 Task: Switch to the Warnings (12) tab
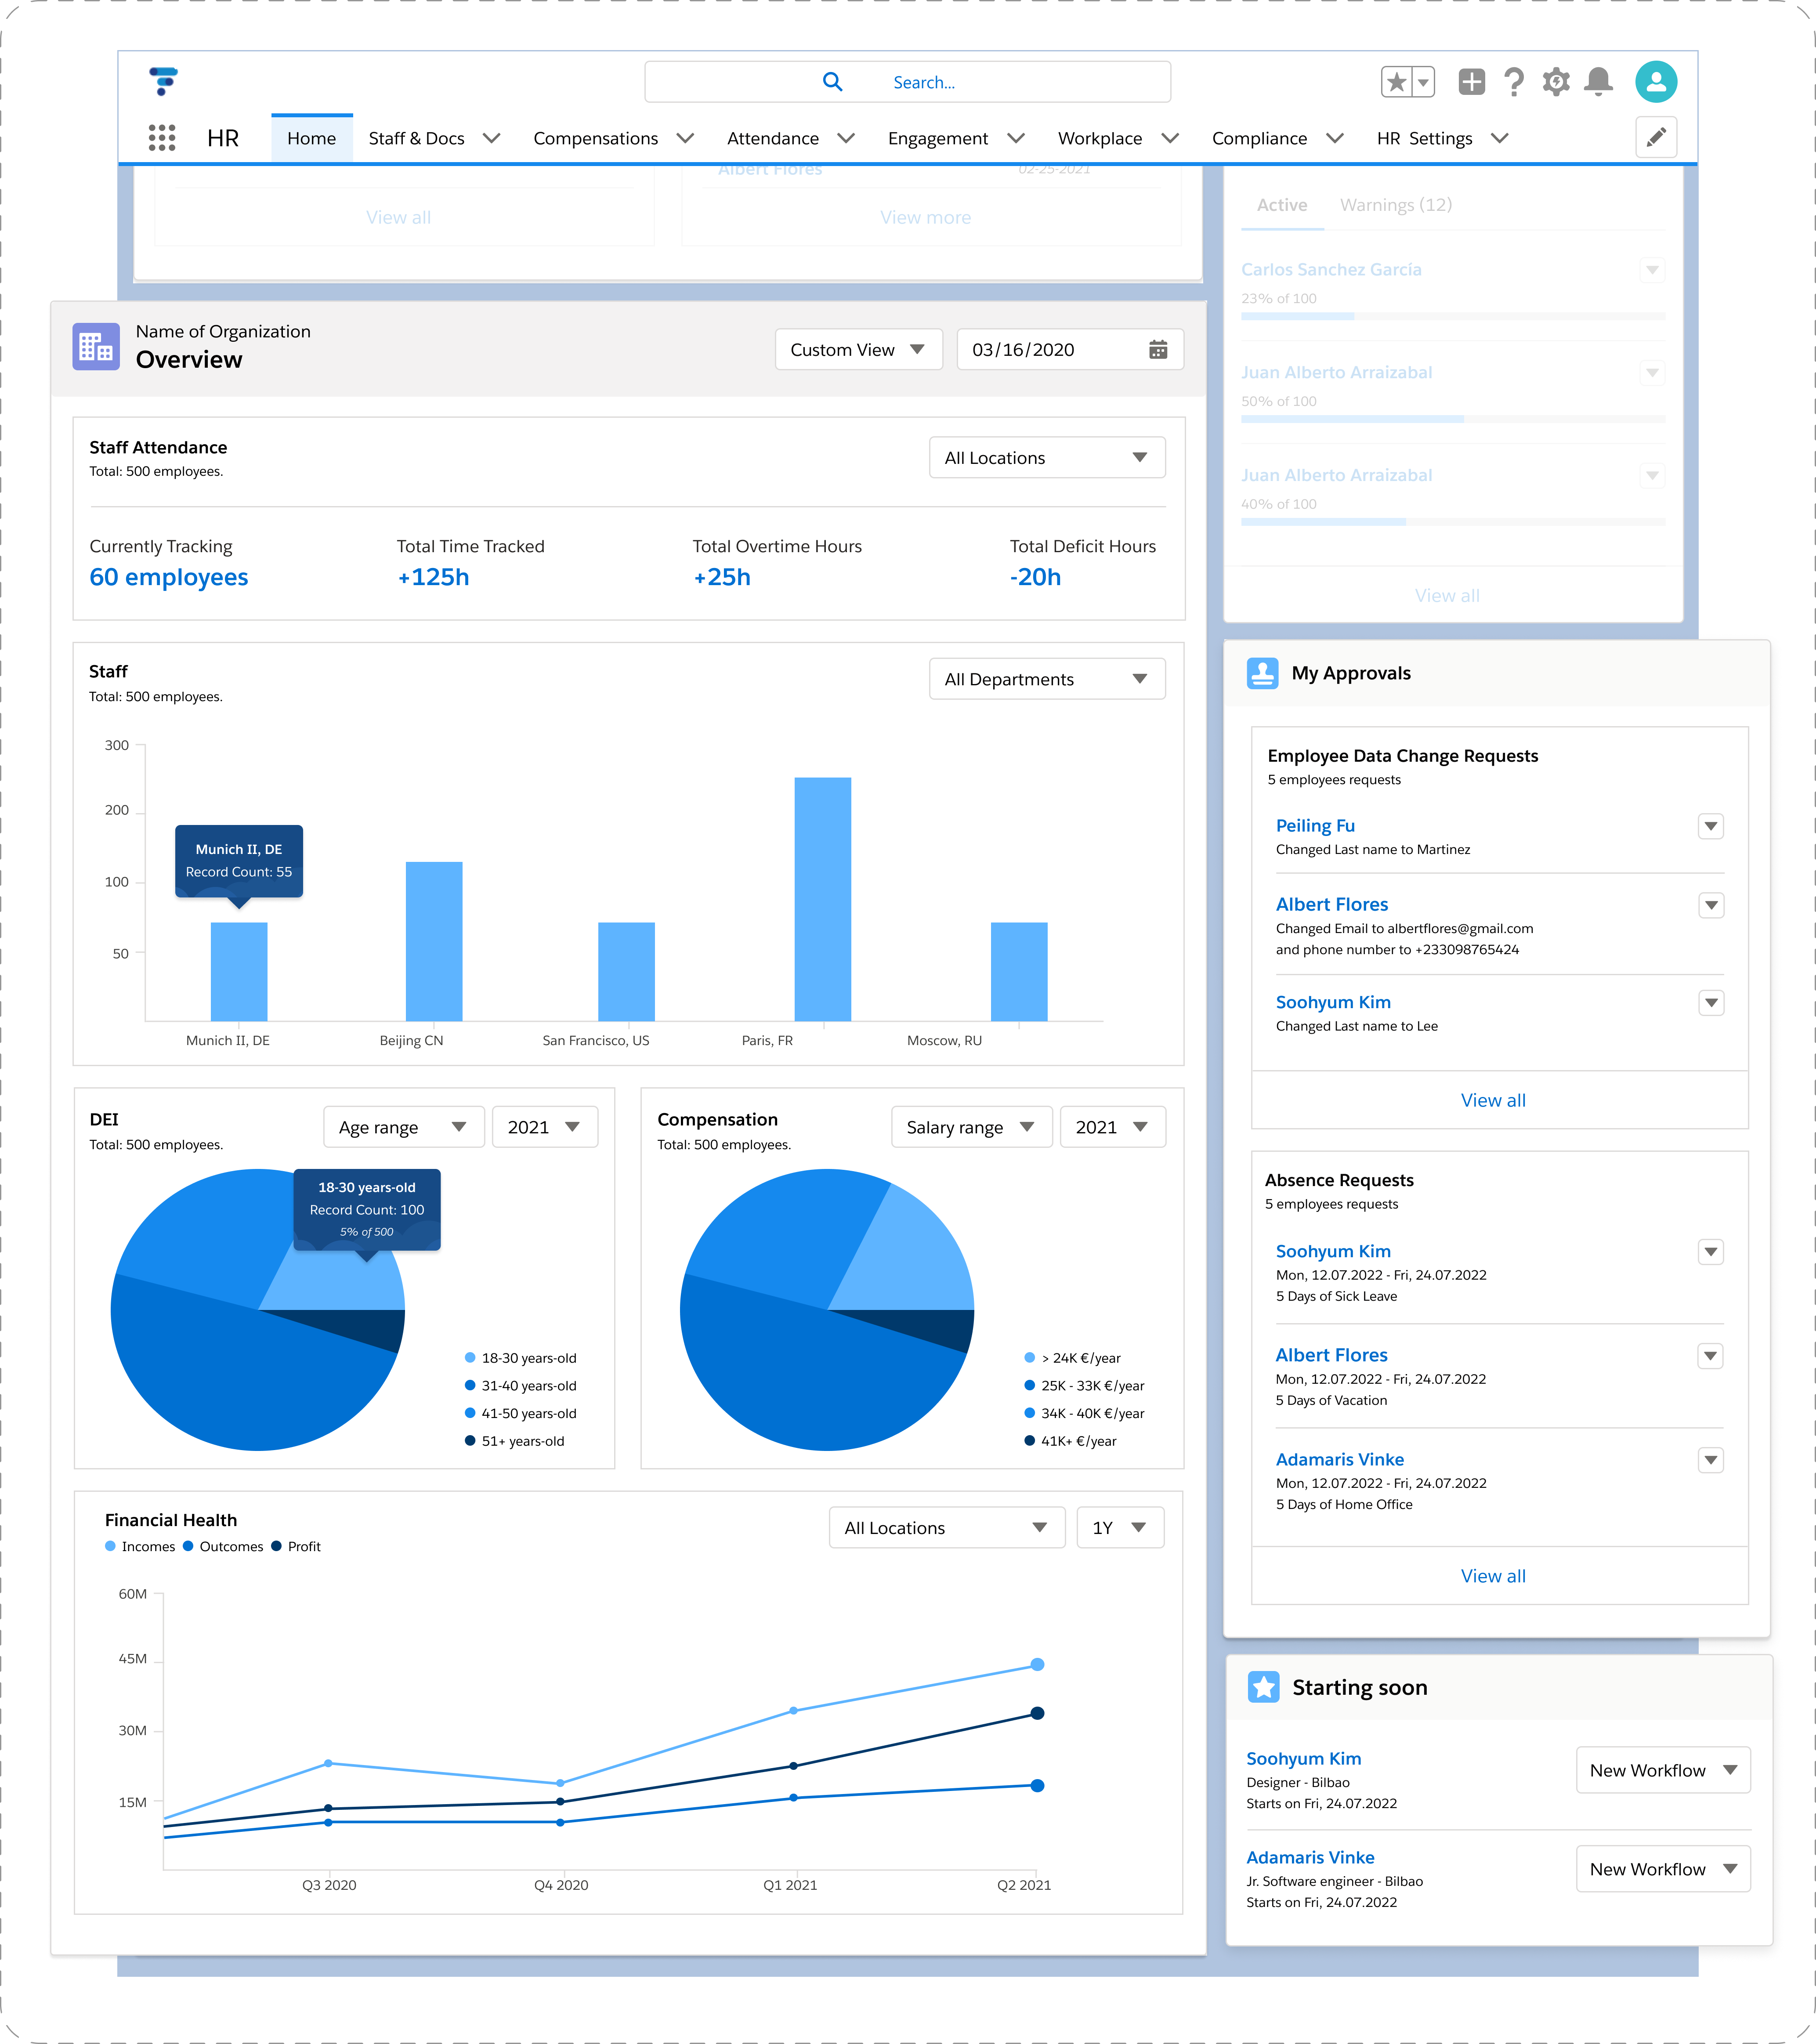click(1395, 205)
